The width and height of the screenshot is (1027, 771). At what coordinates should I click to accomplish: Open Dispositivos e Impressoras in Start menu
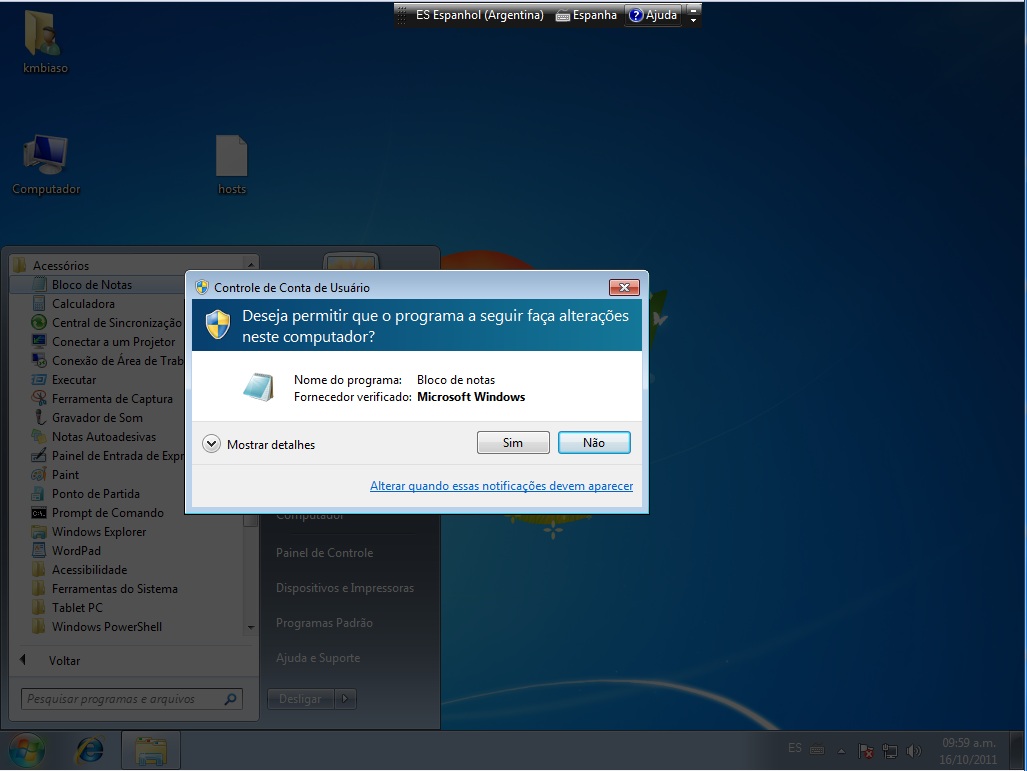pos(345,588)
